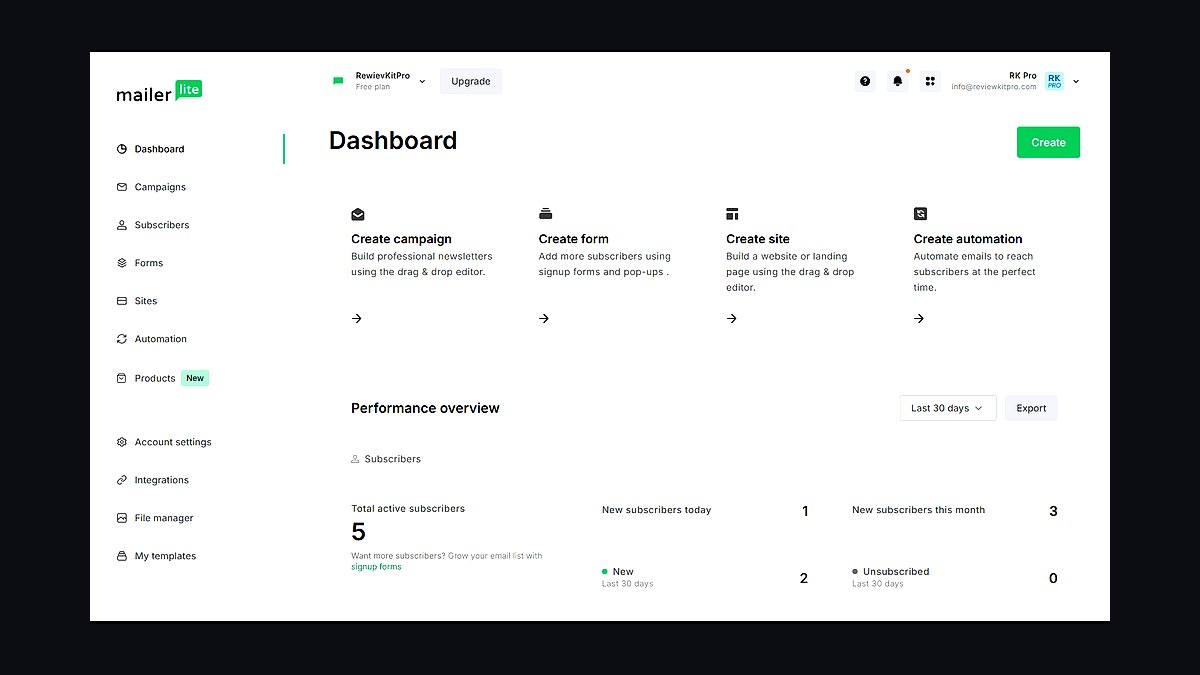Click the Create automation icon
The height and width of the screenshot is (675, 1200).
pos(920,214)
